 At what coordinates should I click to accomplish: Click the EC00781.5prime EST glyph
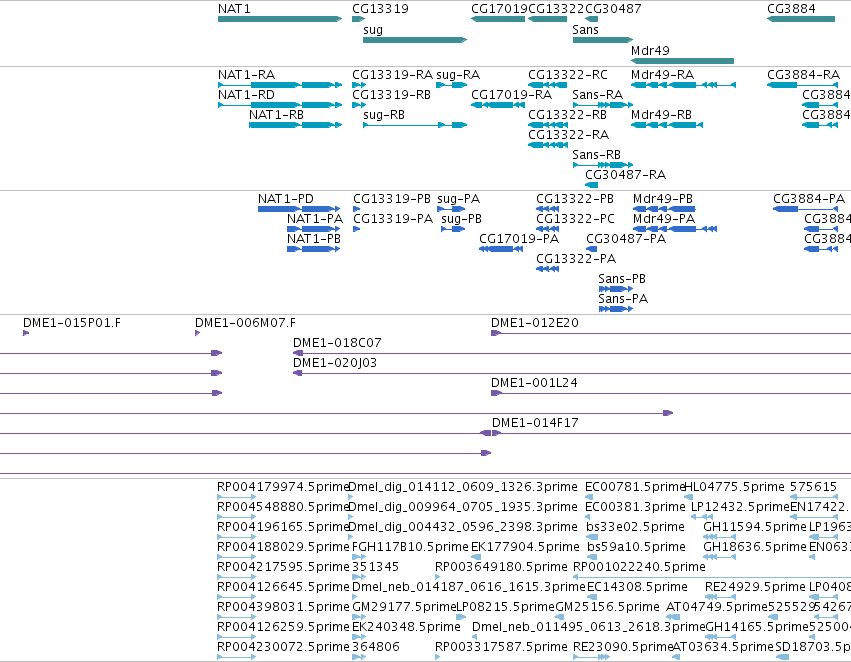click(x=588, y=496)
